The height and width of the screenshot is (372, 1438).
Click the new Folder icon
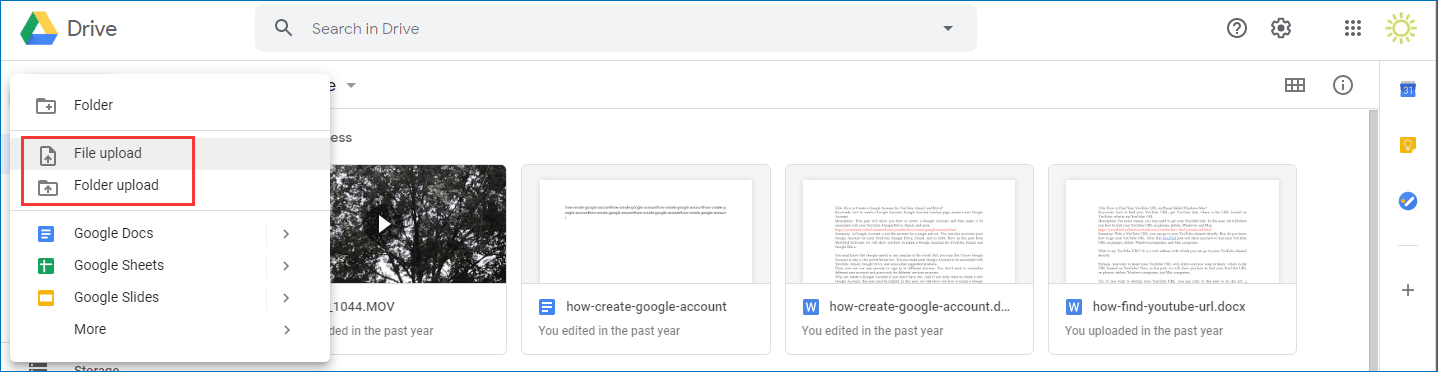(46, 106)
